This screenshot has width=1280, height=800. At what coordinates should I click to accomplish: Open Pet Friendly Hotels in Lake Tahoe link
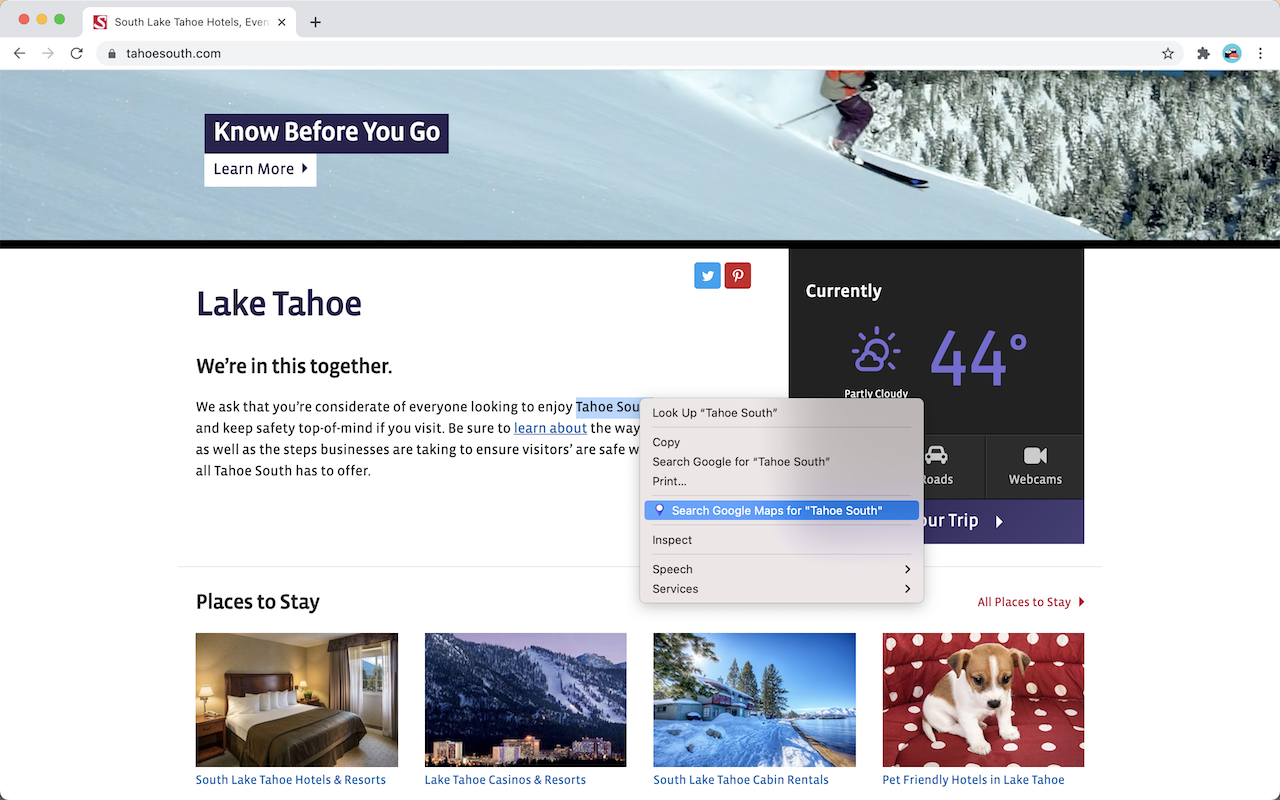(973, 780)
